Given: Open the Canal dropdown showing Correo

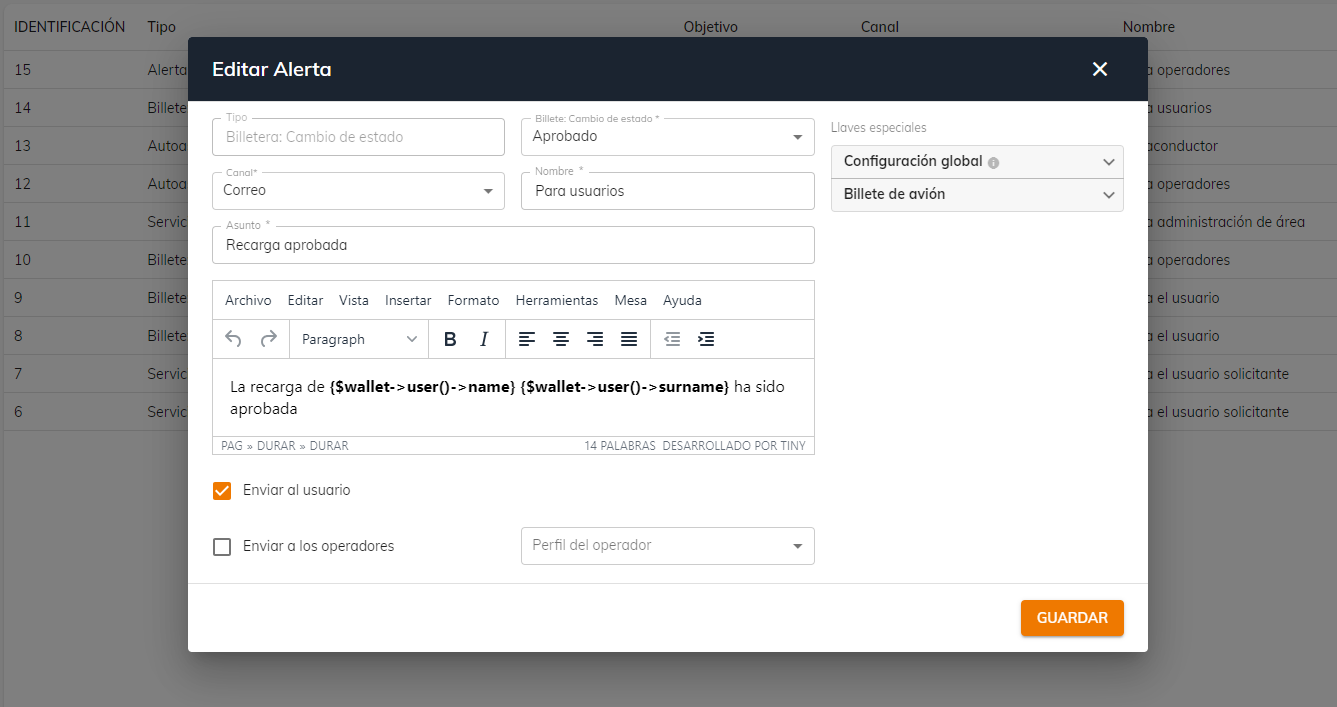Looking at the screenshot, I should click(358, 190).
